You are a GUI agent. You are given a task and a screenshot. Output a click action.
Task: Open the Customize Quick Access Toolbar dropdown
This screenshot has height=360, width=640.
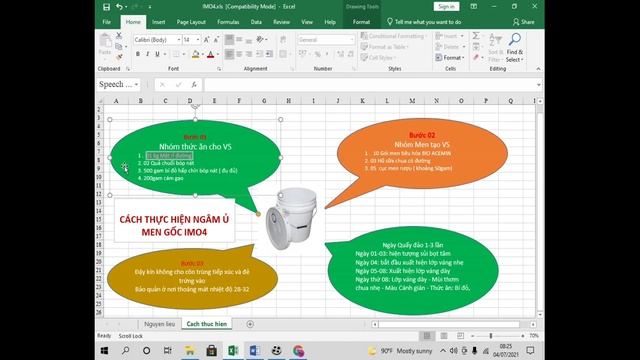pos(150,7)
